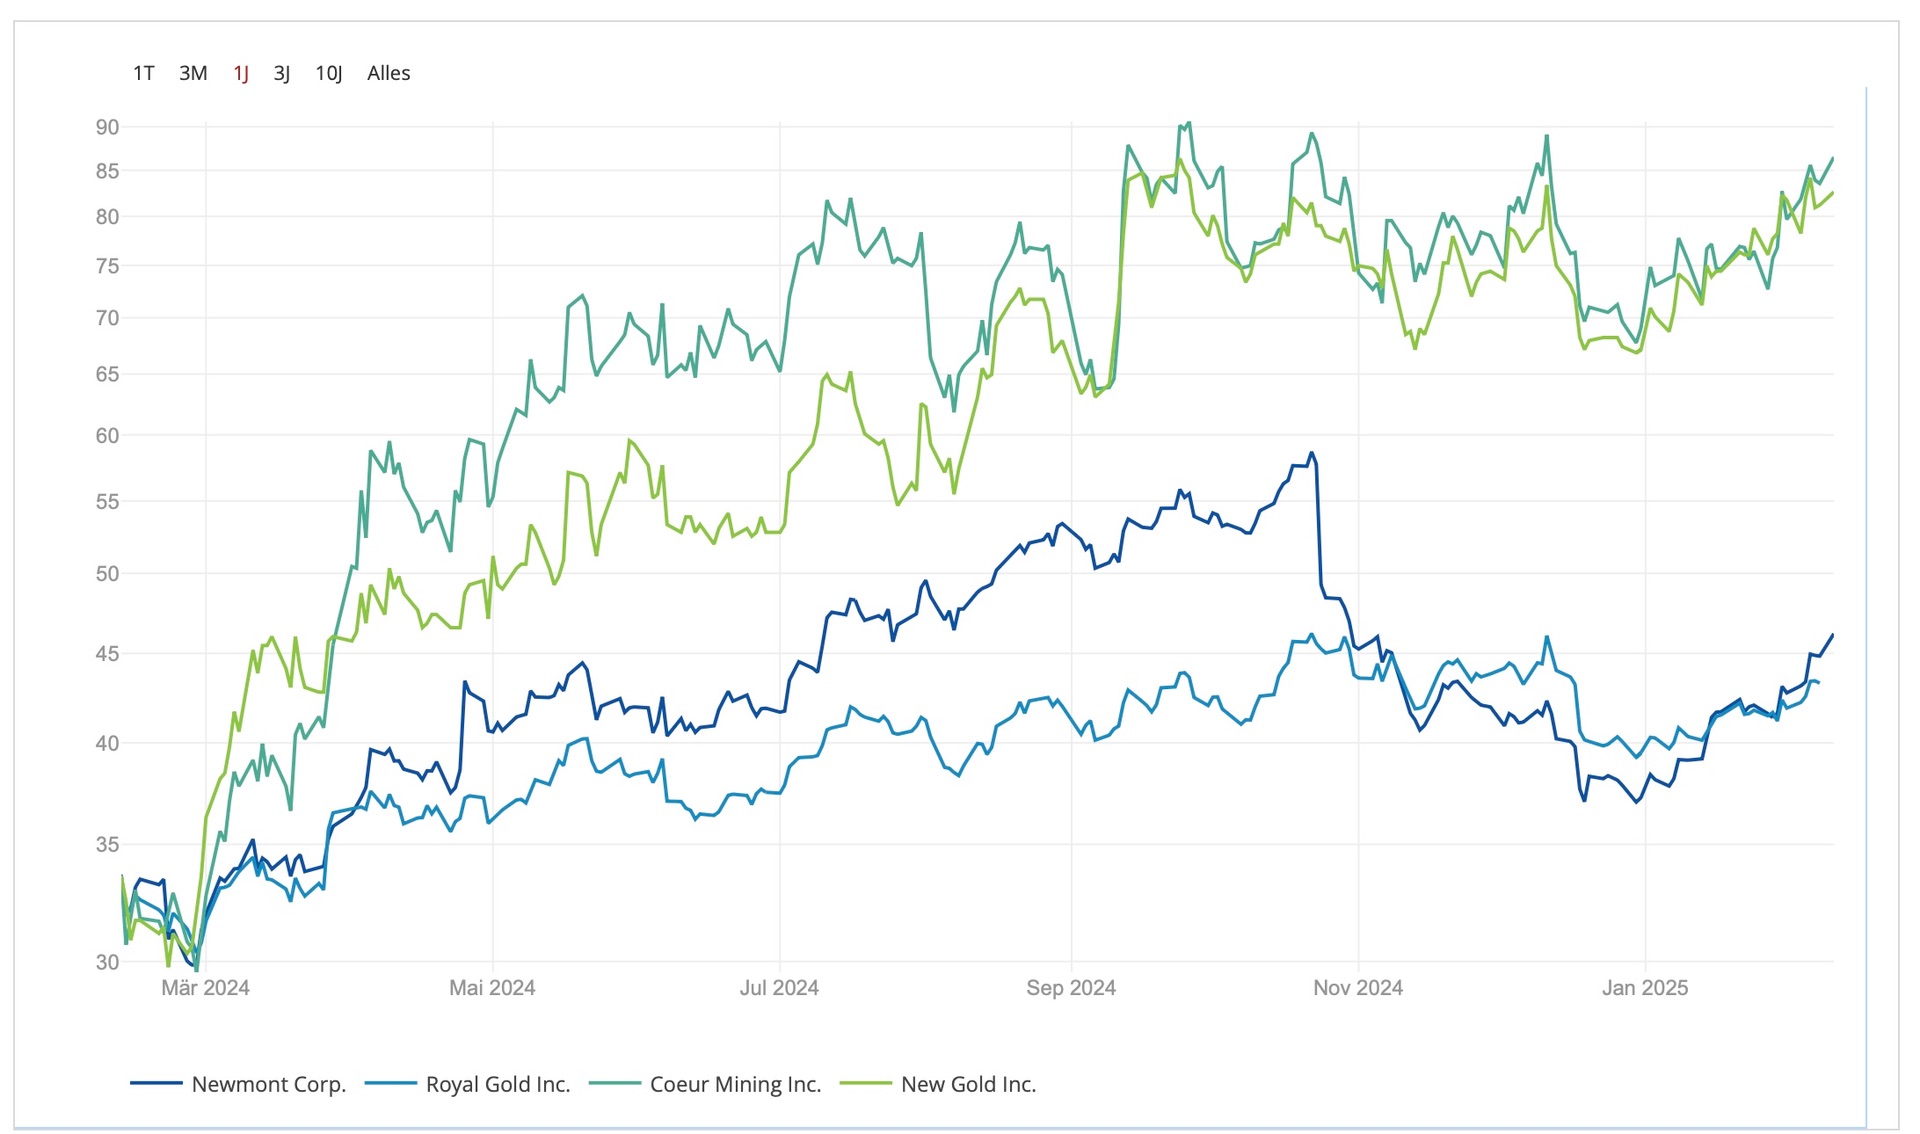Click the light green New Gold legend swatch

point(865,1083)
